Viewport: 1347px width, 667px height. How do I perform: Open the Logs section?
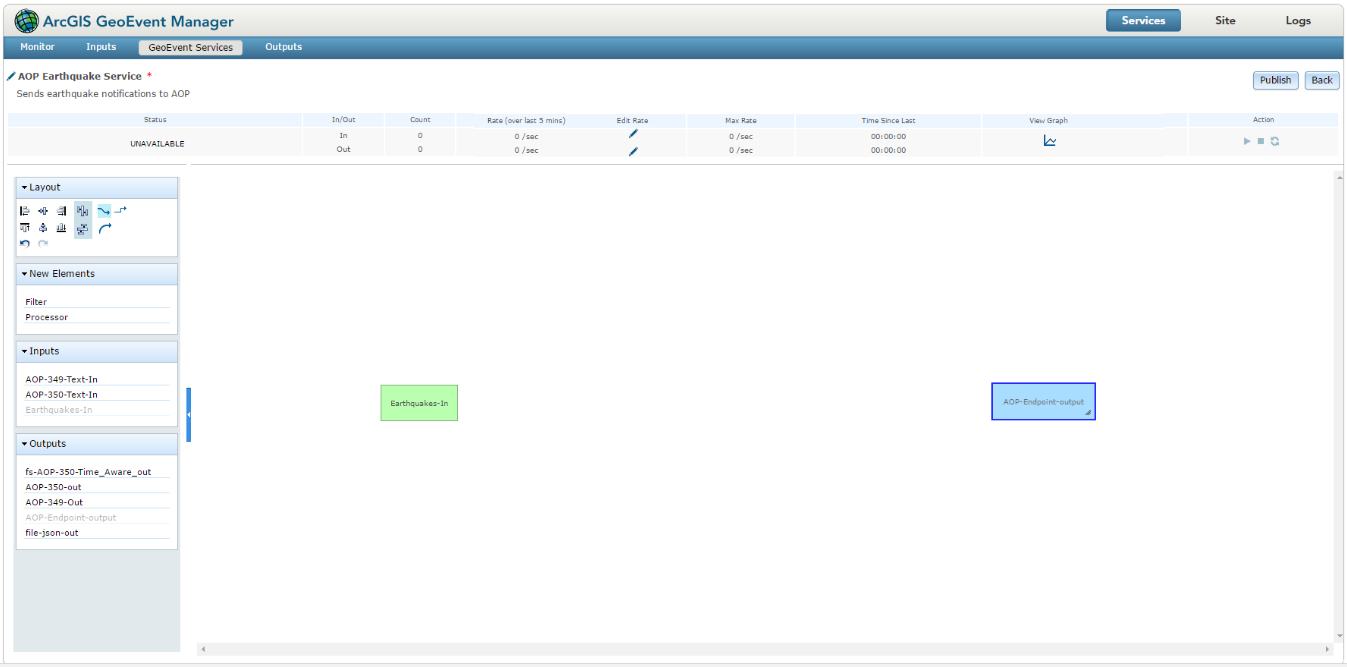coord(1298,20)
